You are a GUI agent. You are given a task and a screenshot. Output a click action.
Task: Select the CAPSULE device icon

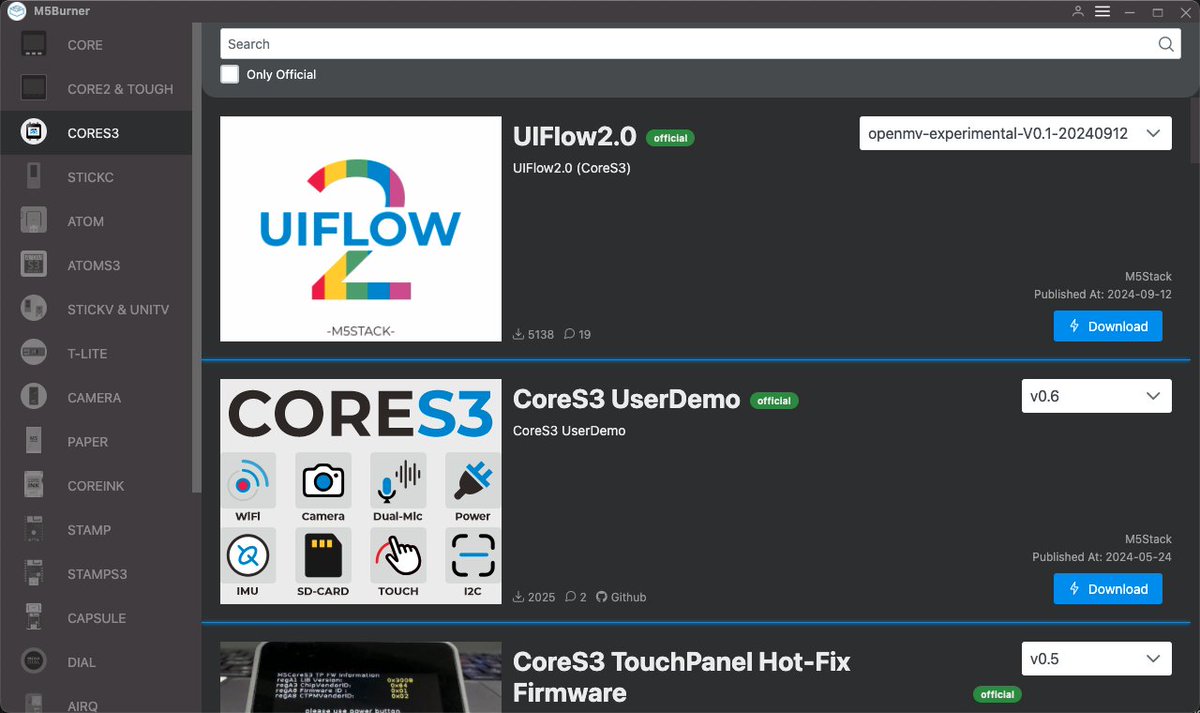(34, 618)
